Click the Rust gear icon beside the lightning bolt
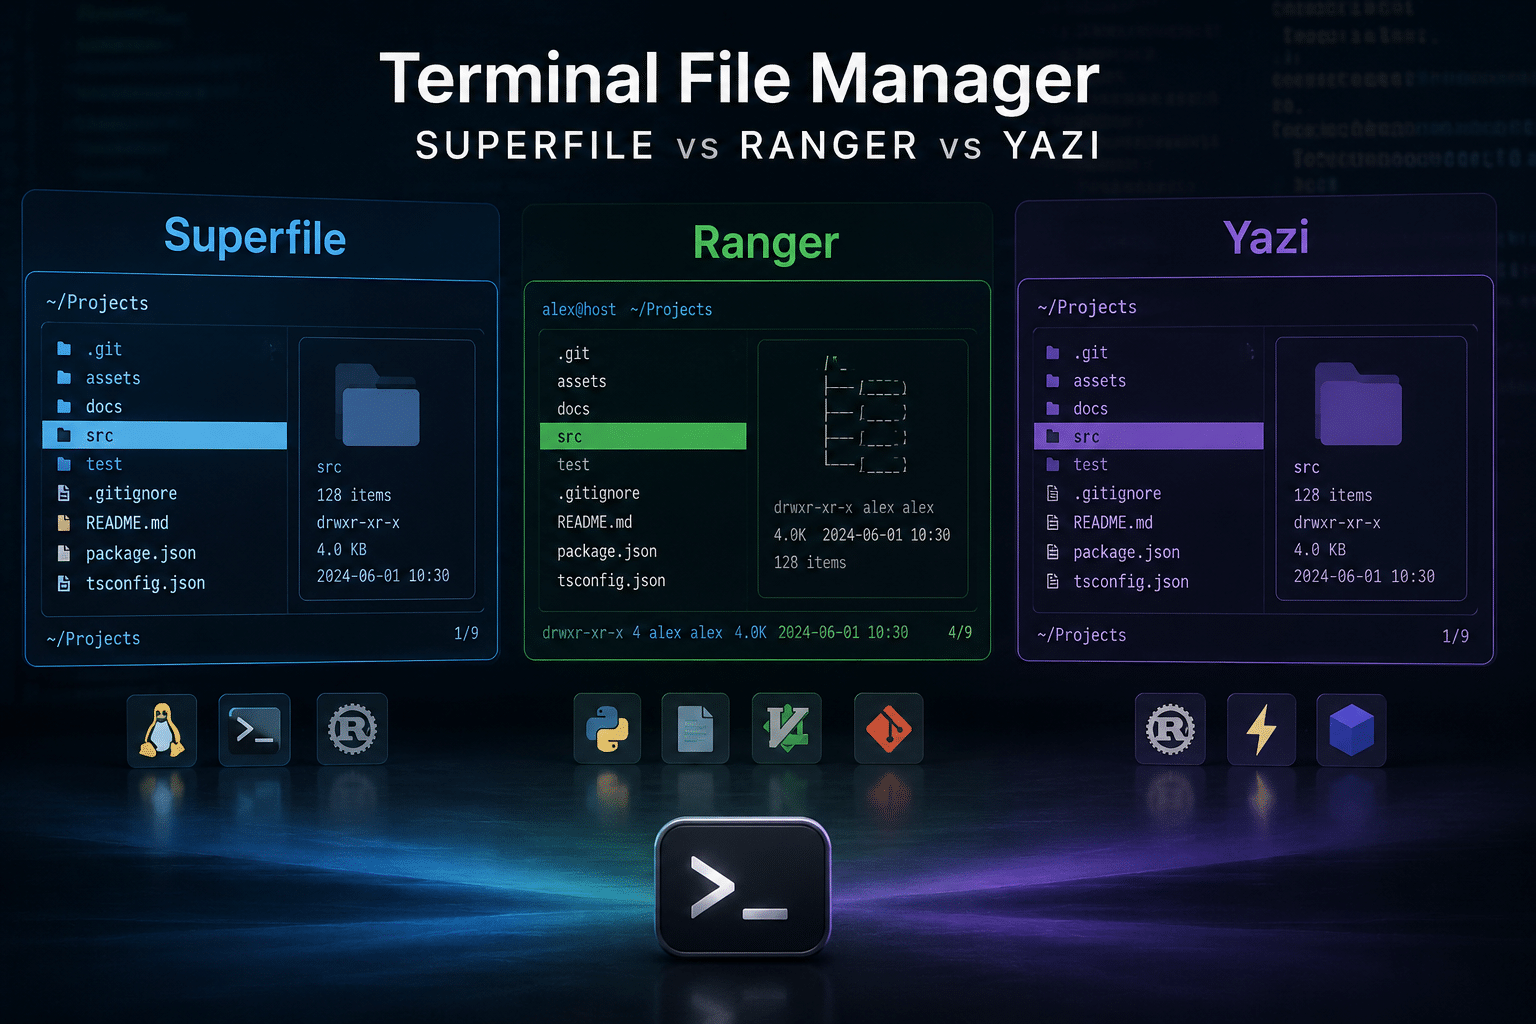This screenshot has height=1024, width=1536. tap(1170, 730)
